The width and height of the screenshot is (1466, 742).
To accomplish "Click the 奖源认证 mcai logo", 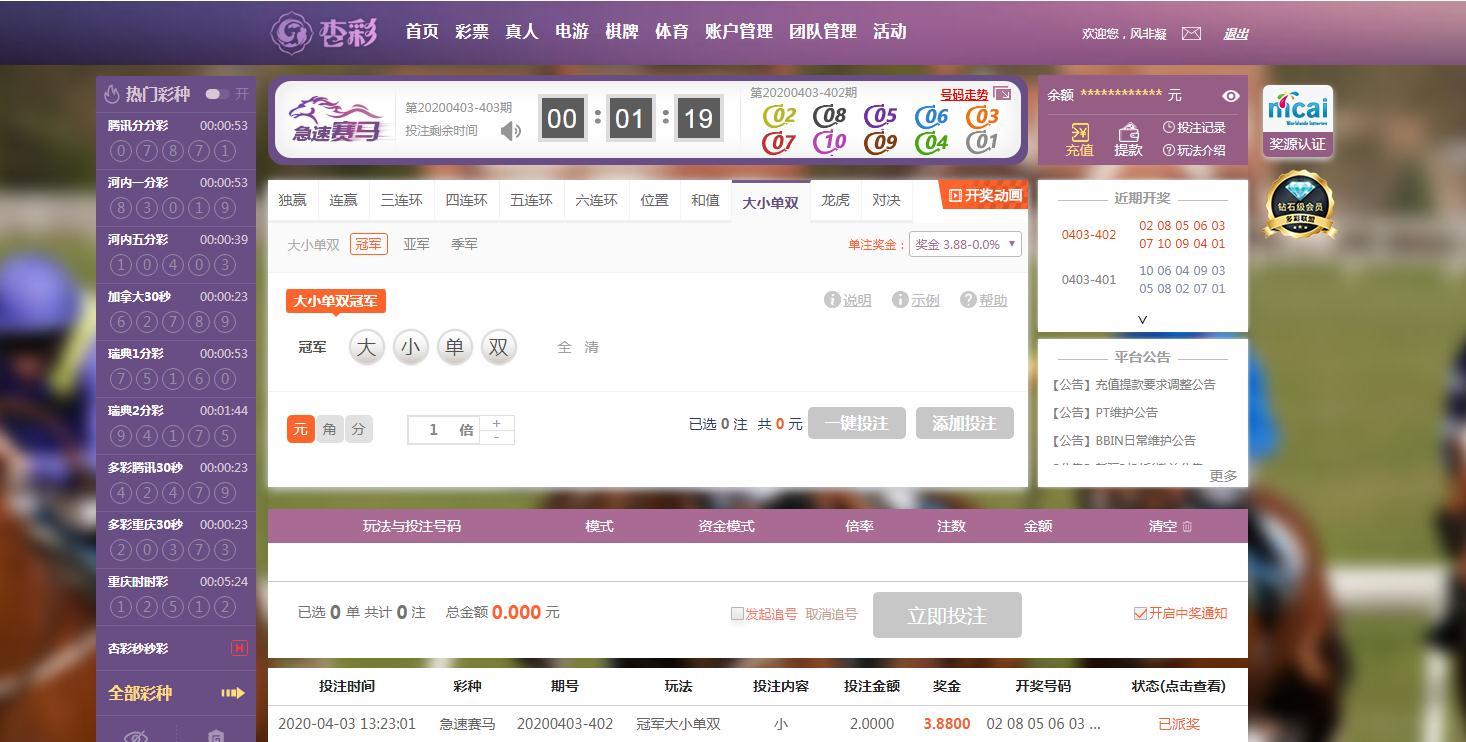I will pyautogui.click(x=1297, y=110).
